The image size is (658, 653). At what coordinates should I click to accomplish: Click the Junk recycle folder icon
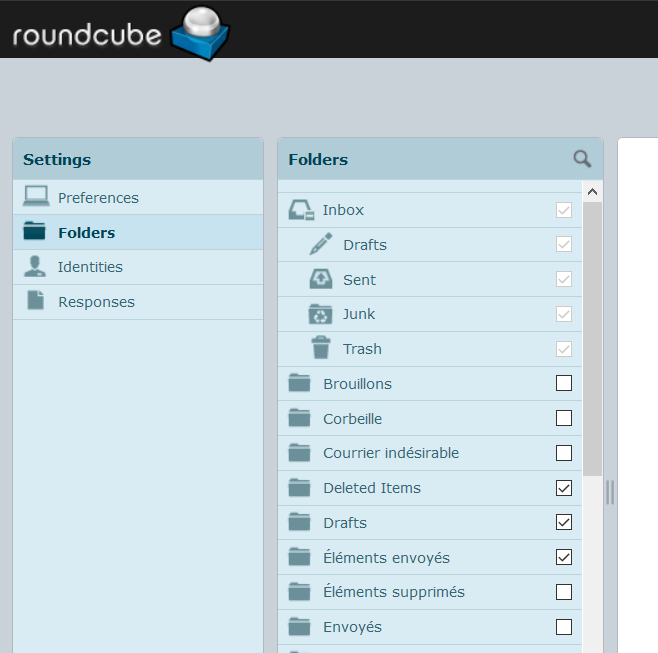(x=320, y=314)
